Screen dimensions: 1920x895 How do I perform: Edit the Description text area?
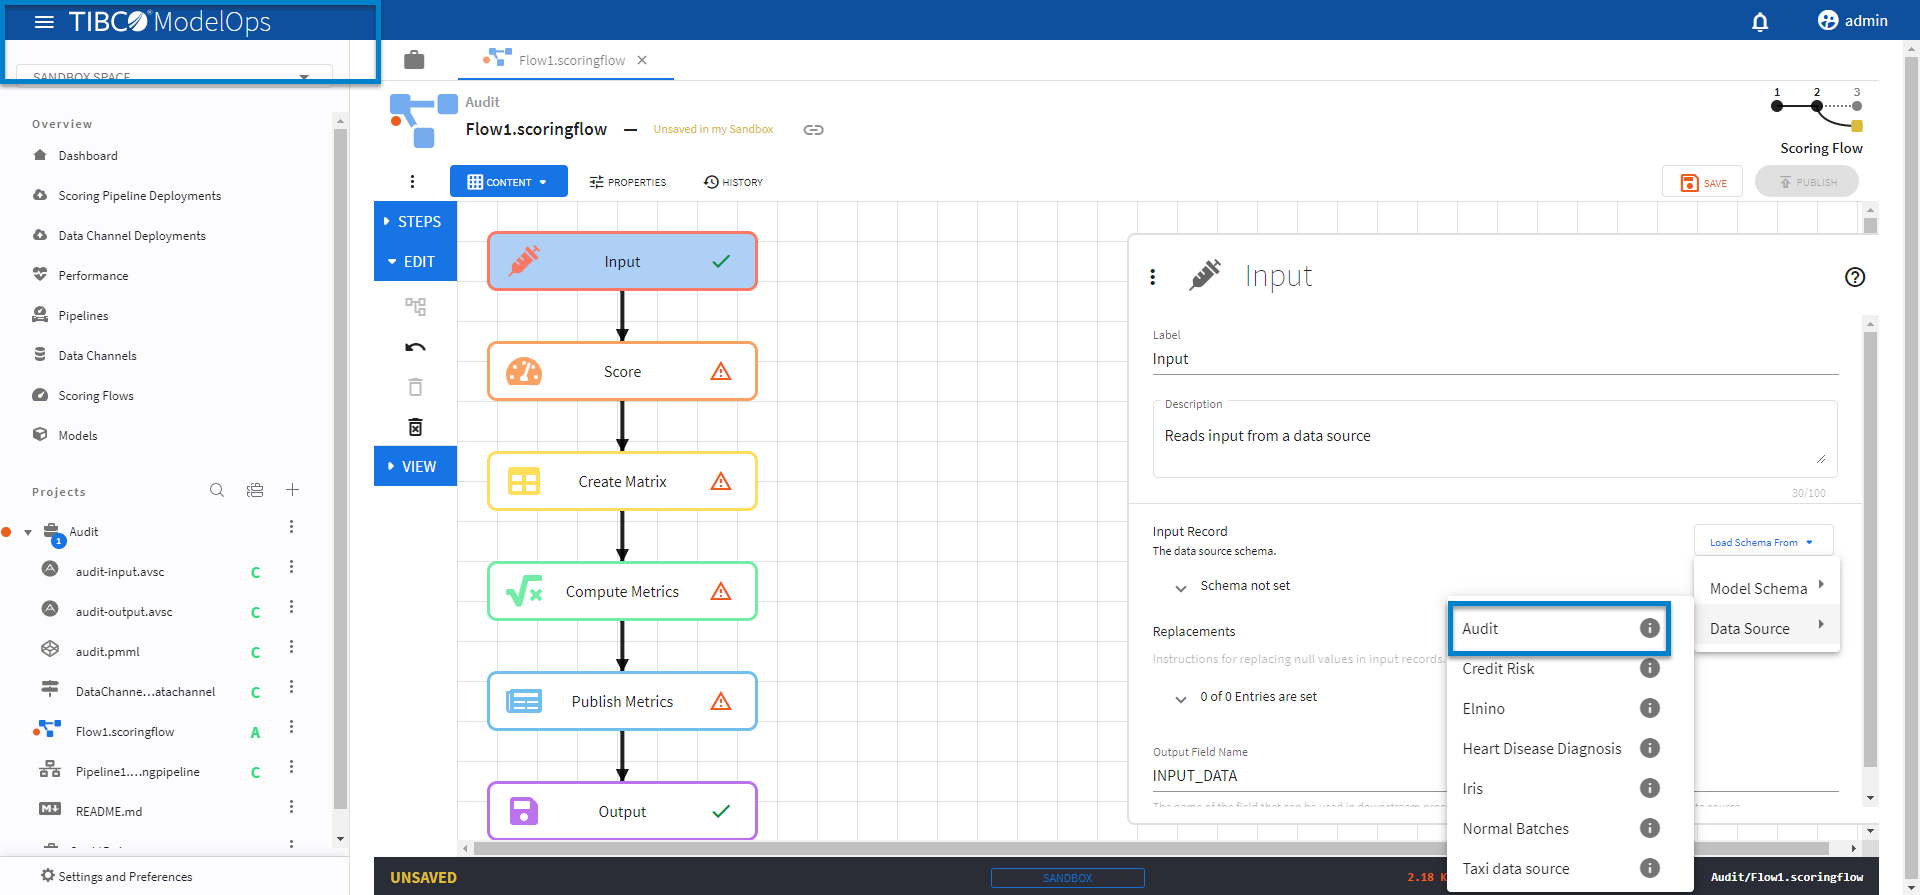point(1495,439)
